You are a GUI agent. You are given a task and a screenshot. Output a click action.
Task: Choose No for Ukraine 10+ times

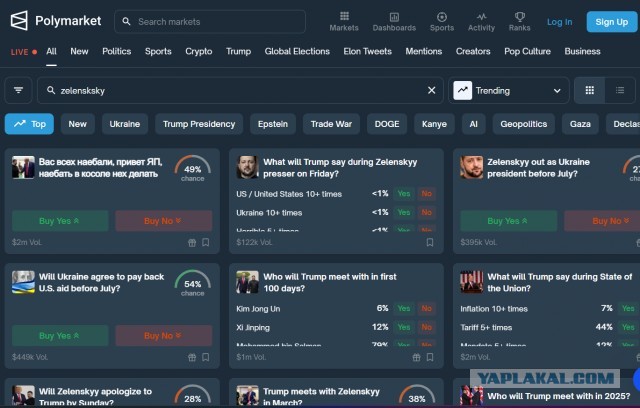pos(427,213)
